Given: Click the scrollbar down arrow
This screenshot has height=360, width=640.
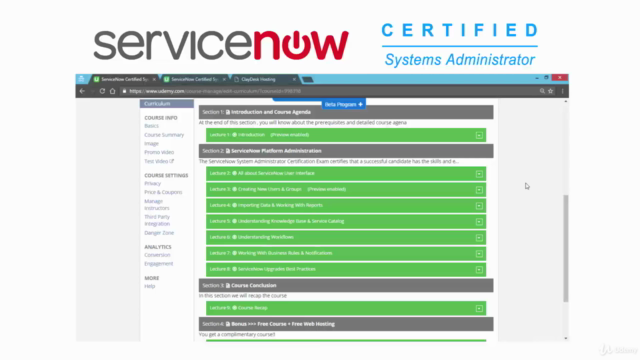Looking at the screenshot, I should pos(566,338).
